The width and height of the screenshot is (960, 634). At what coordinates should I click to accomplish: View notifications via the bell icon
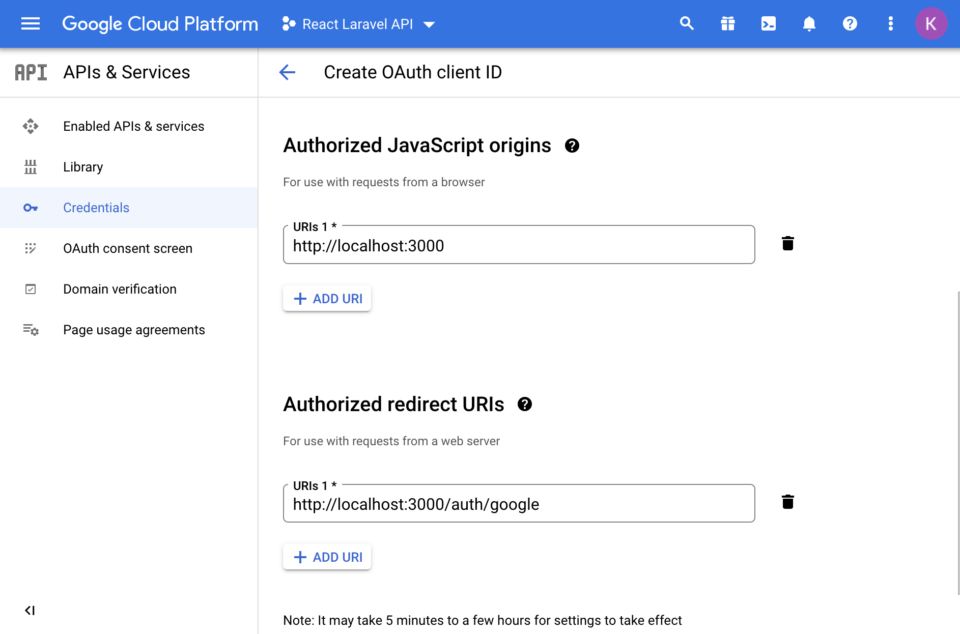pyautogui.click(x=809, y=23)
